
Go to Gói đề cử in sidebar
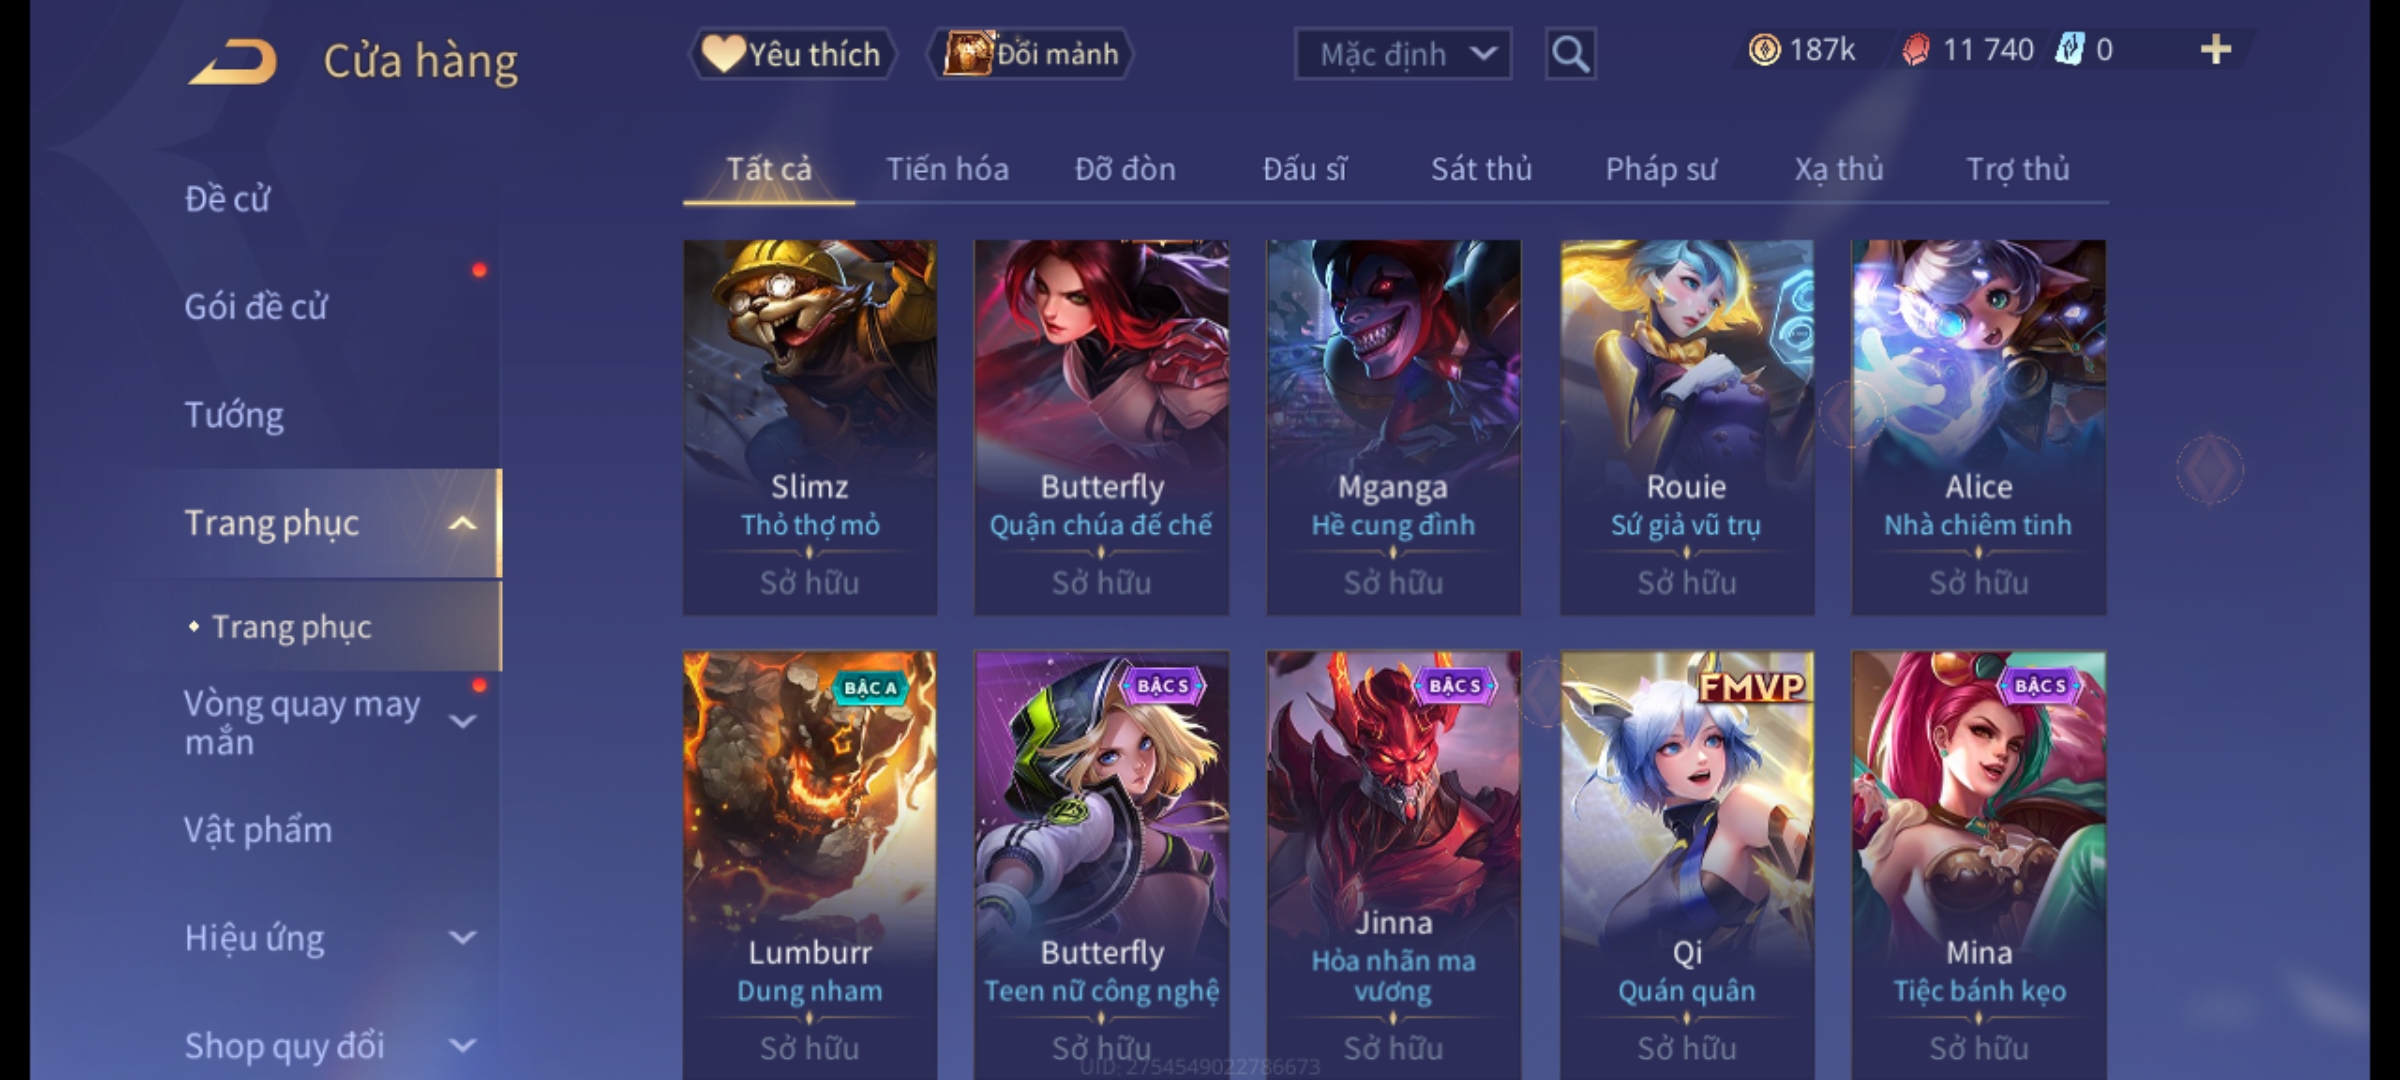coord(256,306)
